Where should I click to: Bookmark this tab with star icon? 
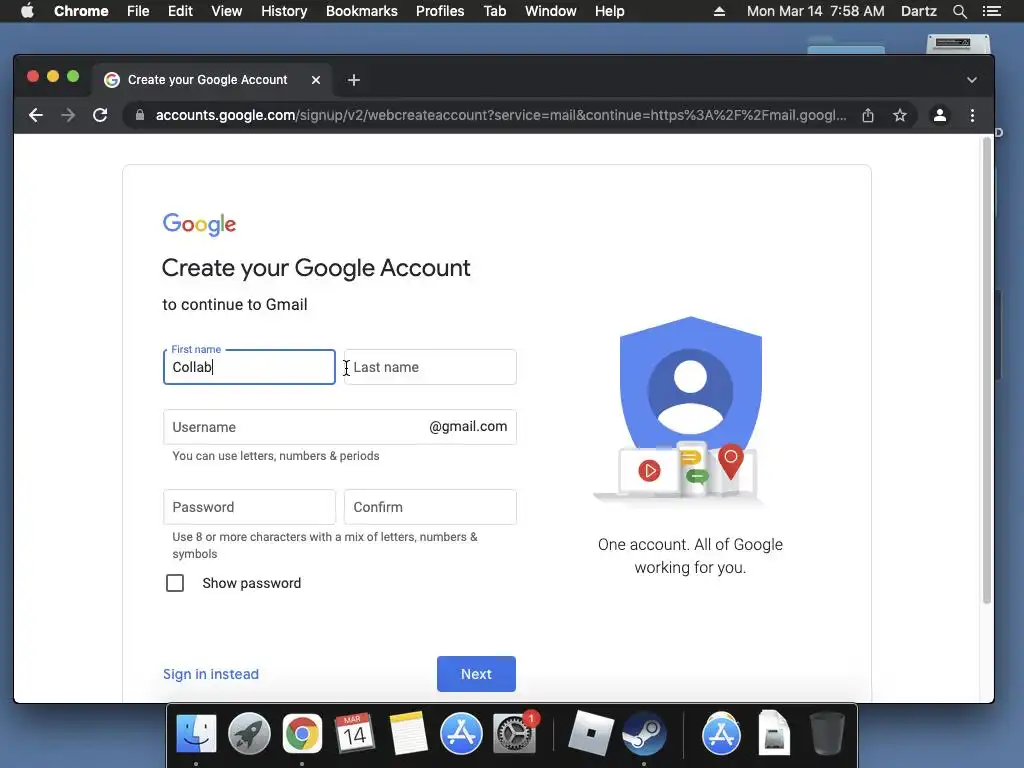click(900, 116)
